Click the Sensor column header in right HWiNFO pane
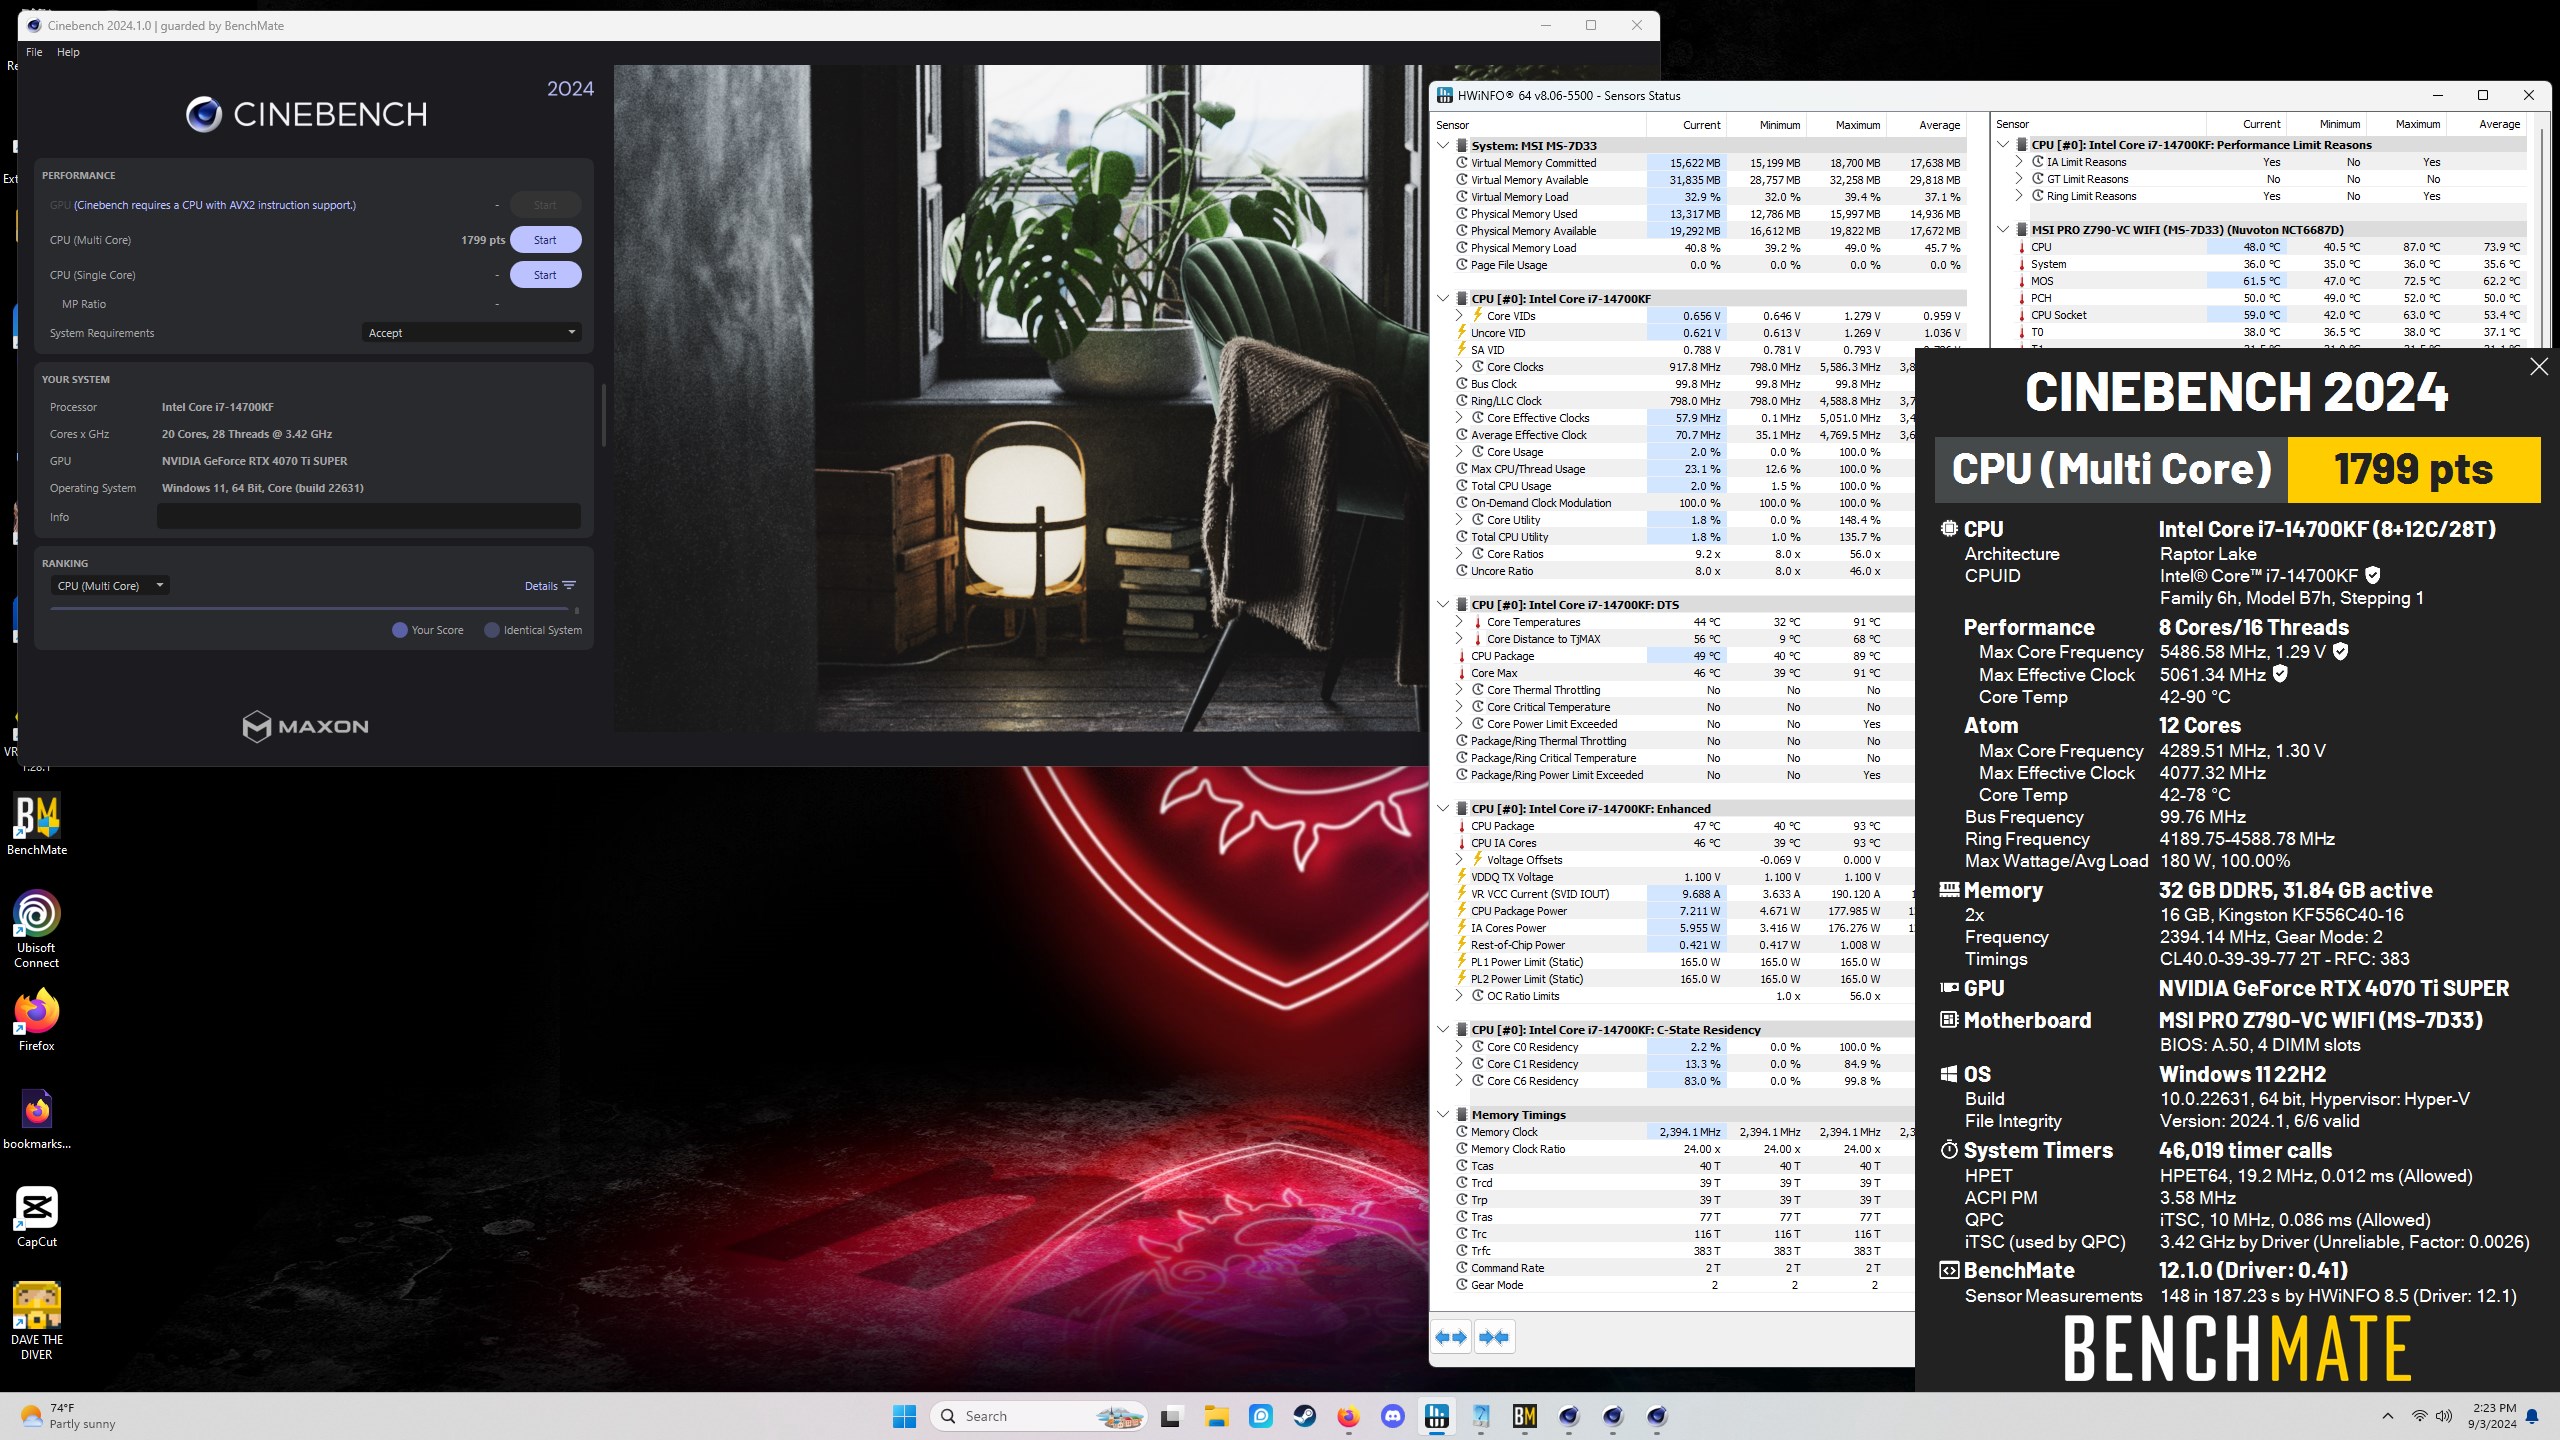The height and width of the screenshot is (1440, 2560). (2098, 124)
